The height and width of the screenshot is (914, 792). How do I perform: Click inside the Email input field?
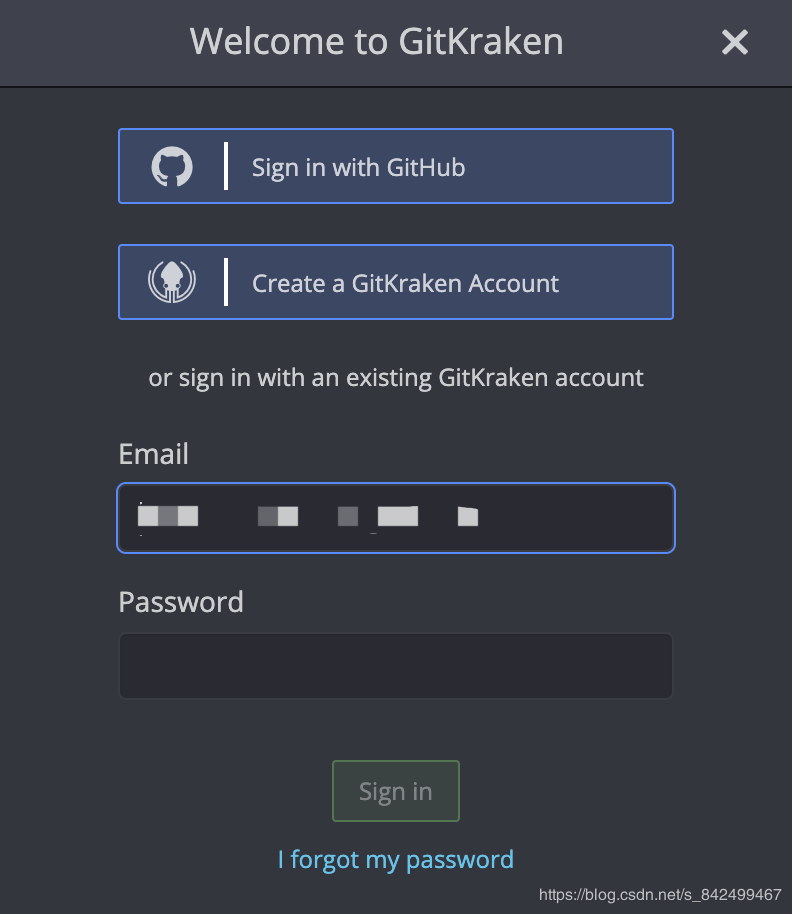coord(396,517)
